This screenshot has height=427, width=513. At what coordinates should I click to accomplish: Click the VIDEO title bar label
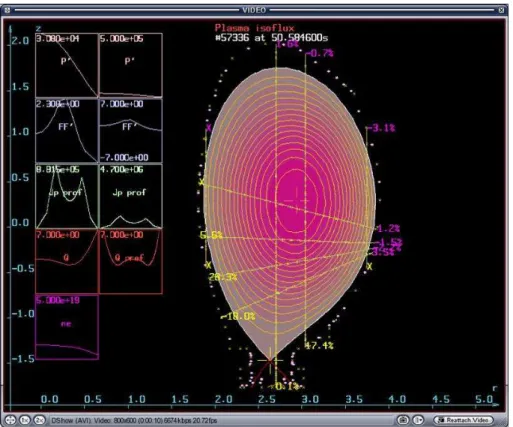254,10
